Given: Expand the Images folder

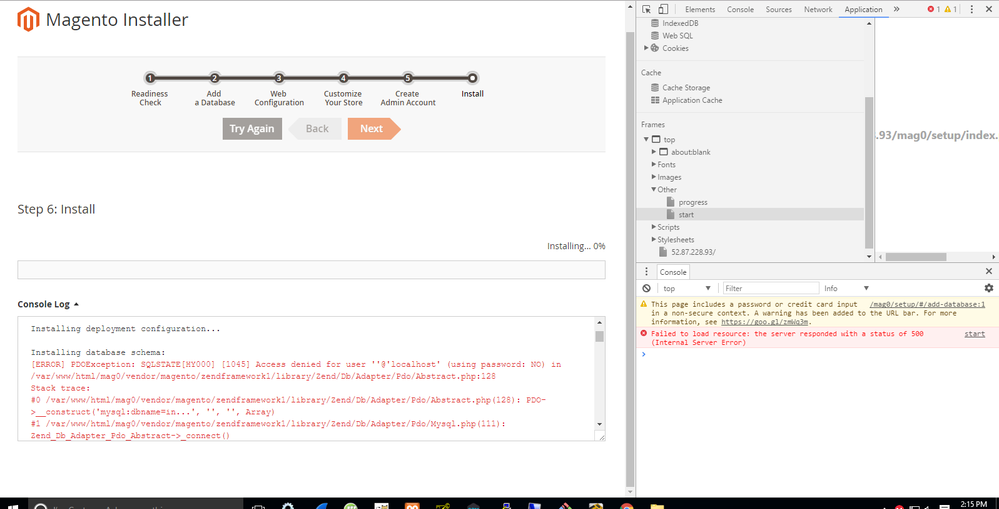Looking at the screenshot, I should point(654,177).
